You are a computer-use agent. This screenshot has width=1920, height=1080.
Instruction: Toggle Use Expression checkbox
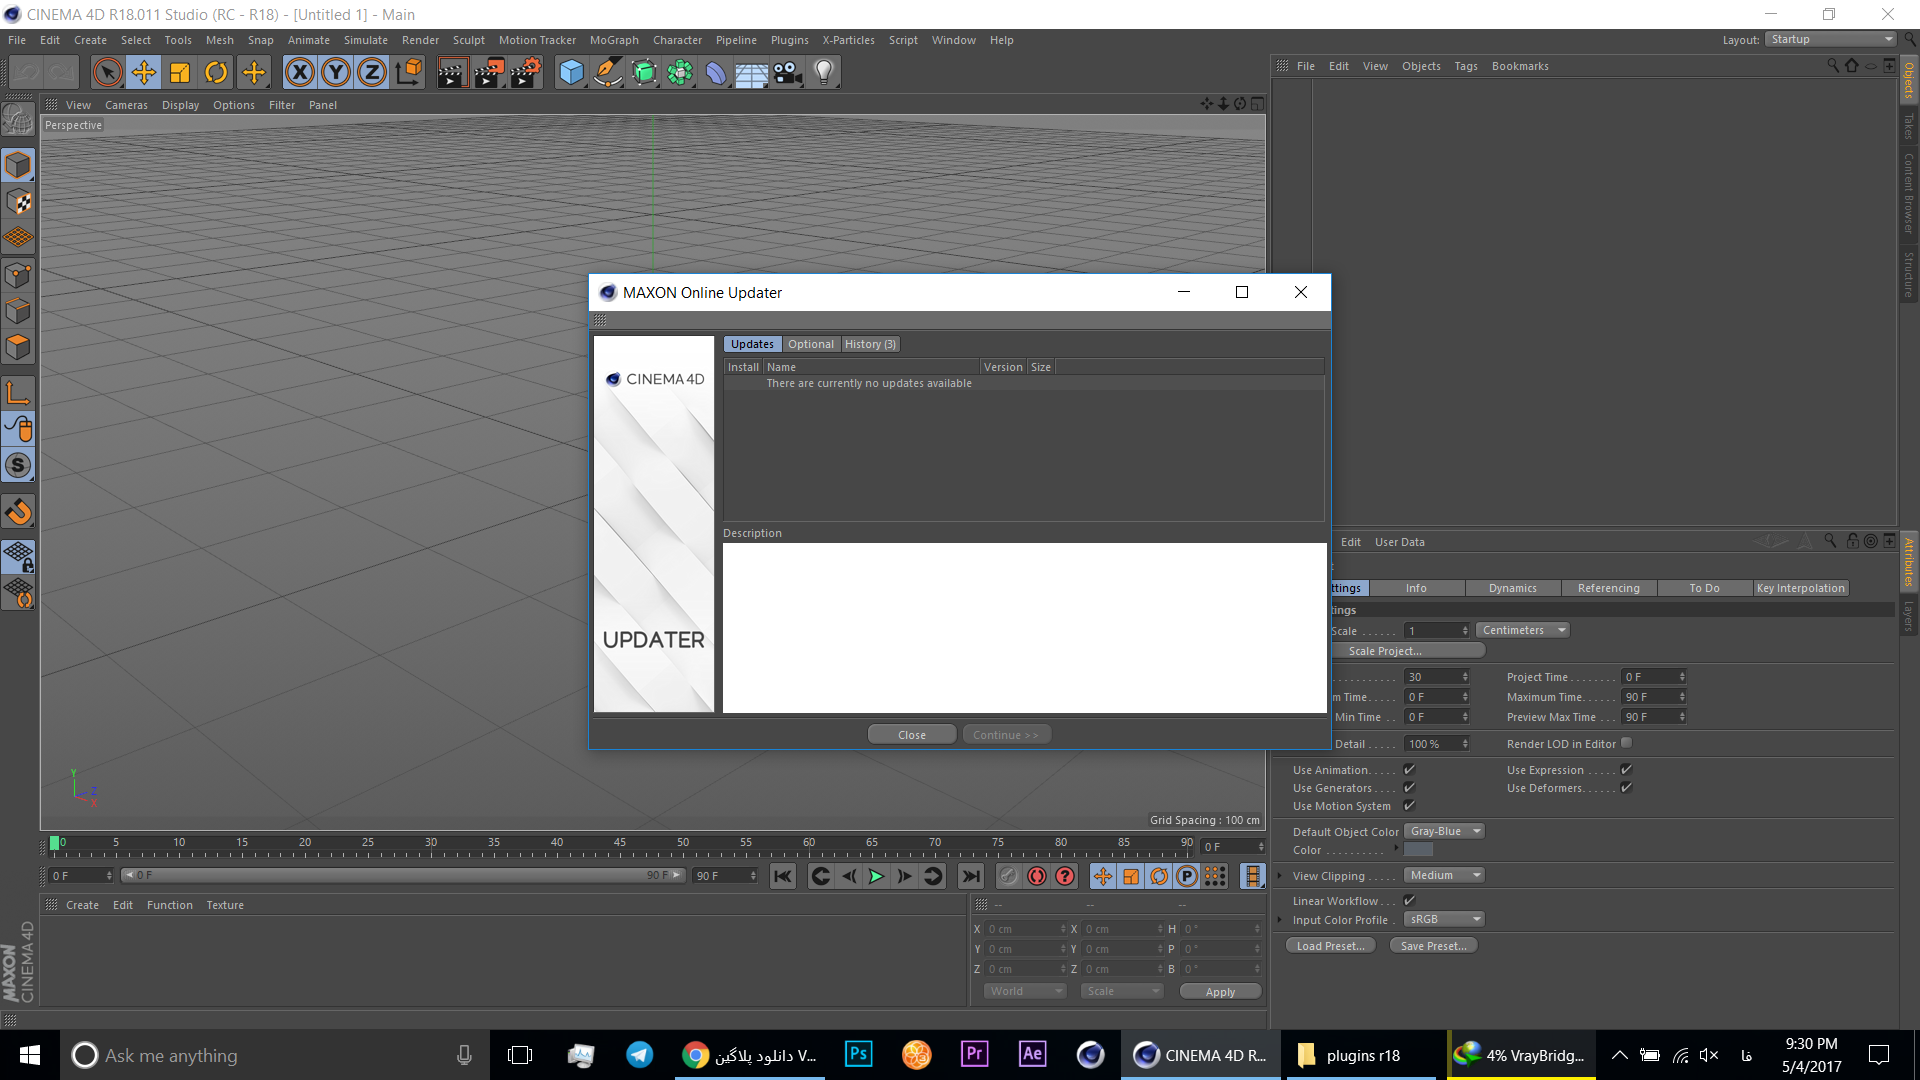1626,769
